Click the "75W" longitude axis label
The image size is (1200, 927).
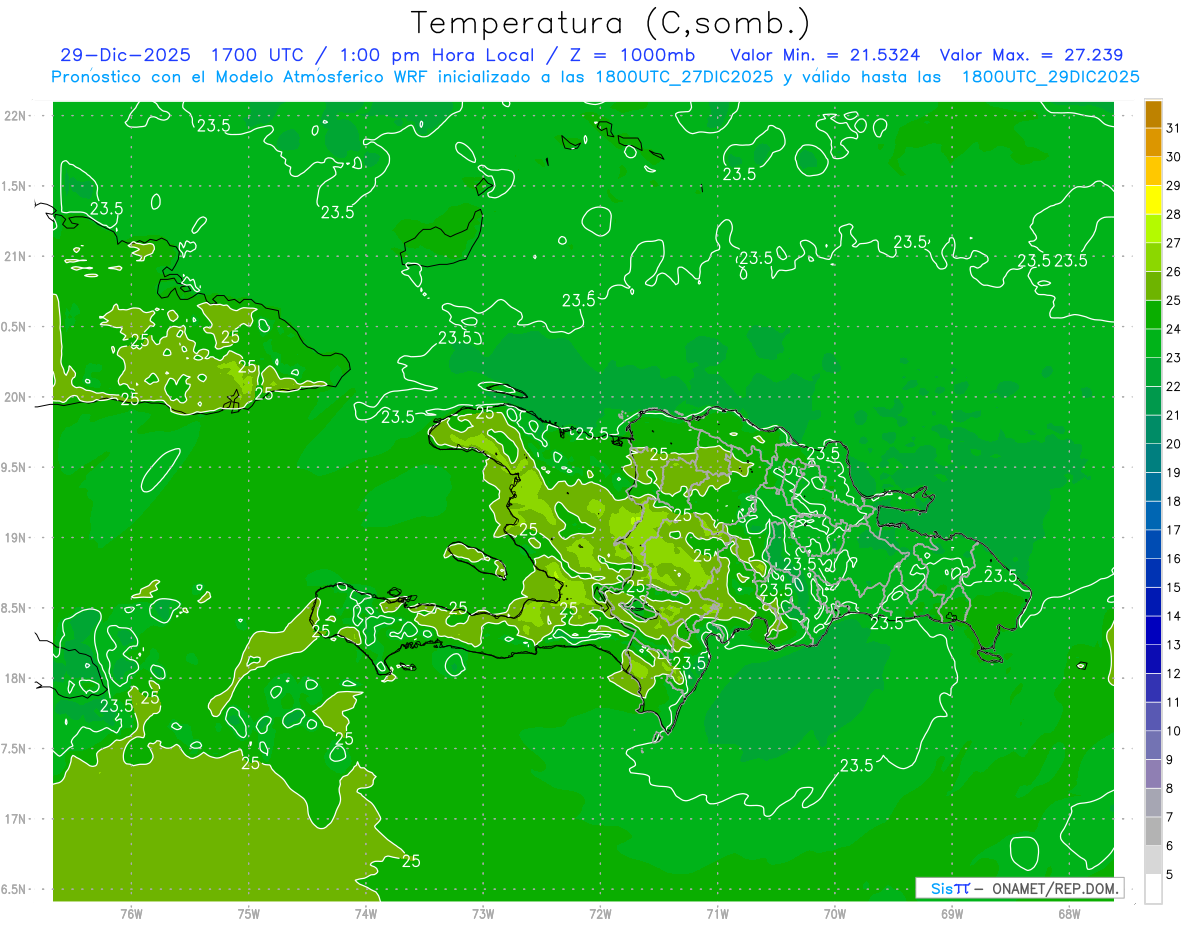(x=248, y=913)
